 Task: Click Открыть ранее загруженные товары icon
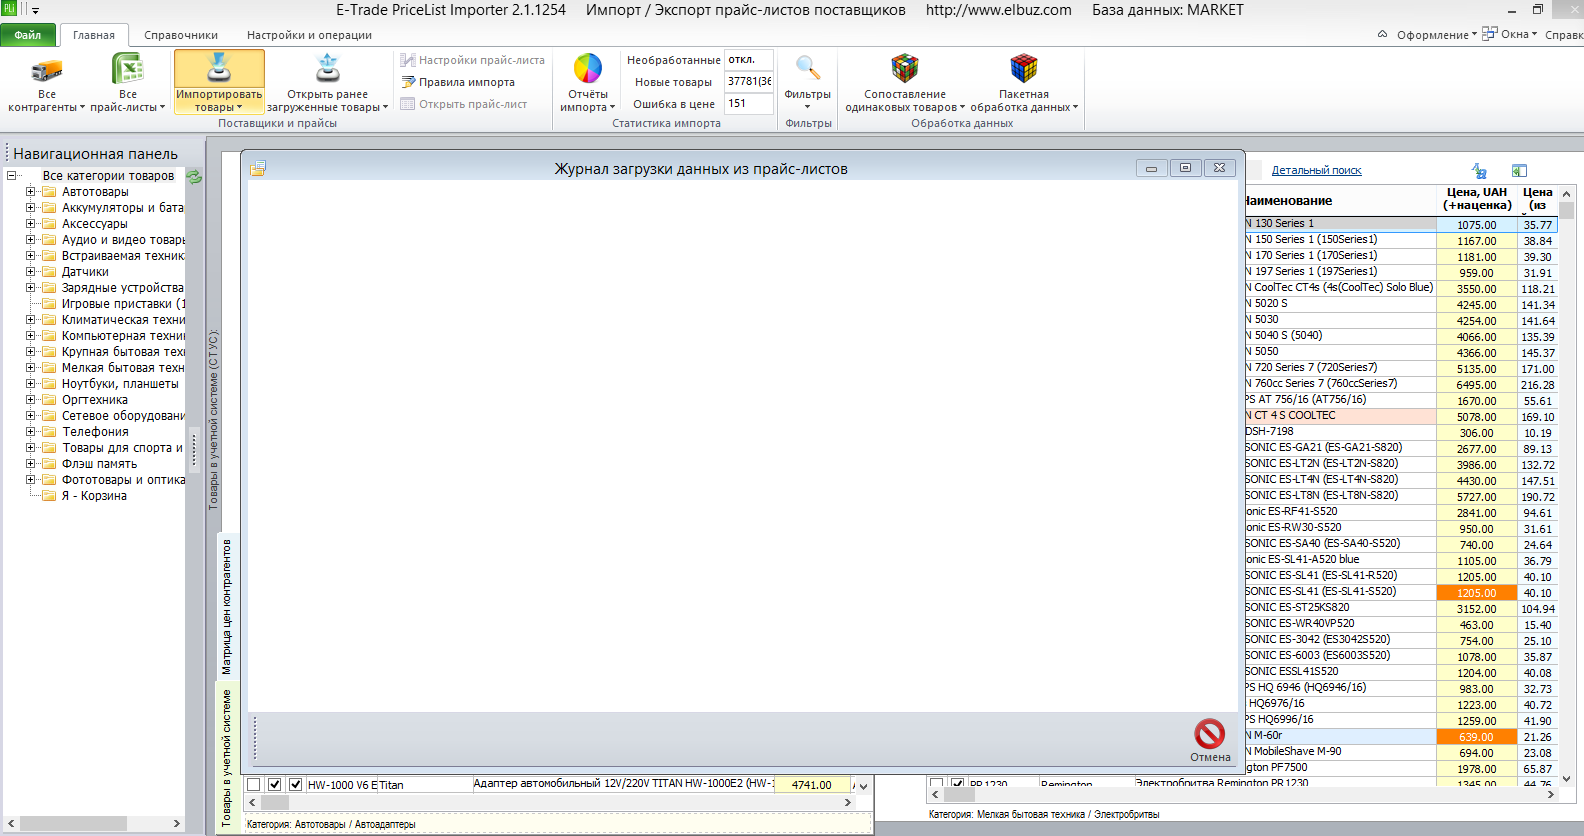[x=328, y=68]
